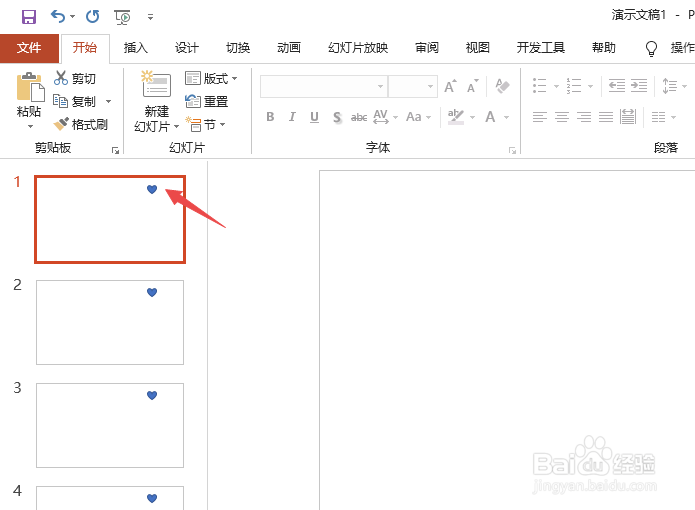Click 复制 (Copy) button
Screen dimensions: 695x510
[x=74, y=101]
